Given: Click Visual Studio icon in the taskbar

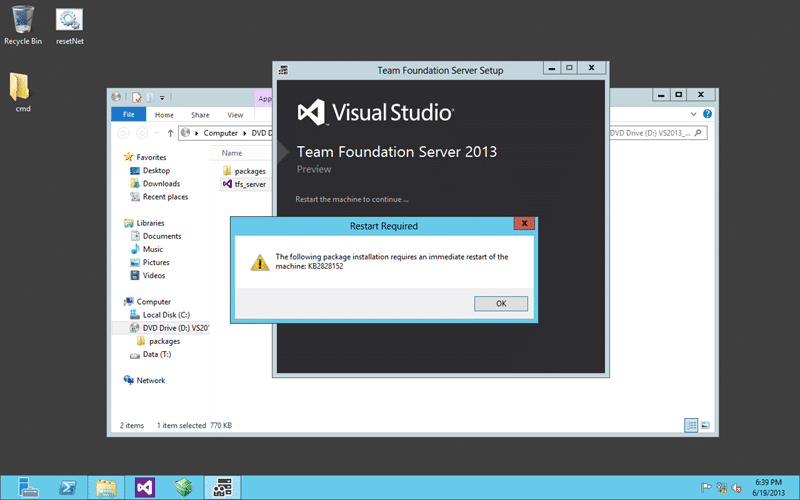Looking at the screenshot, I should (145, 487).
